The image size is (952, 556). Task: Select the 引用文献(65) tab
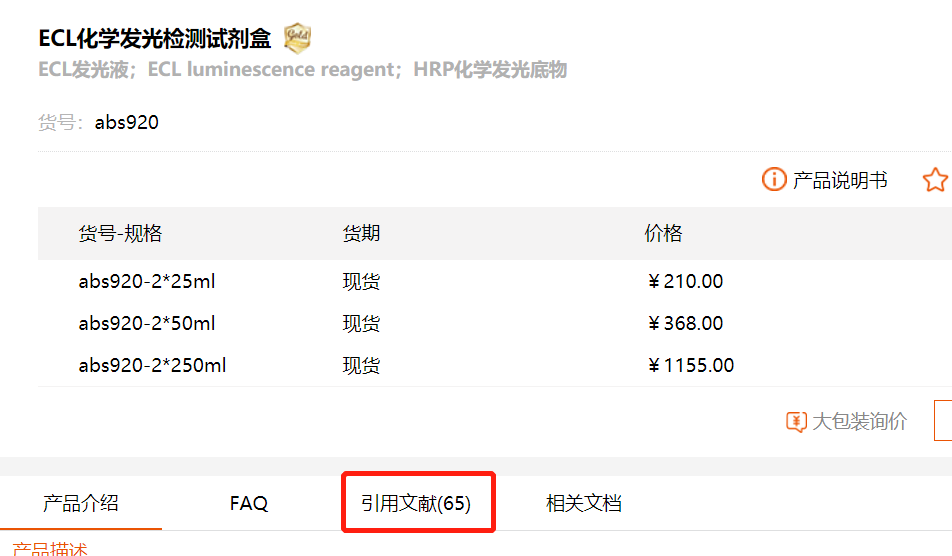(416, 503)
